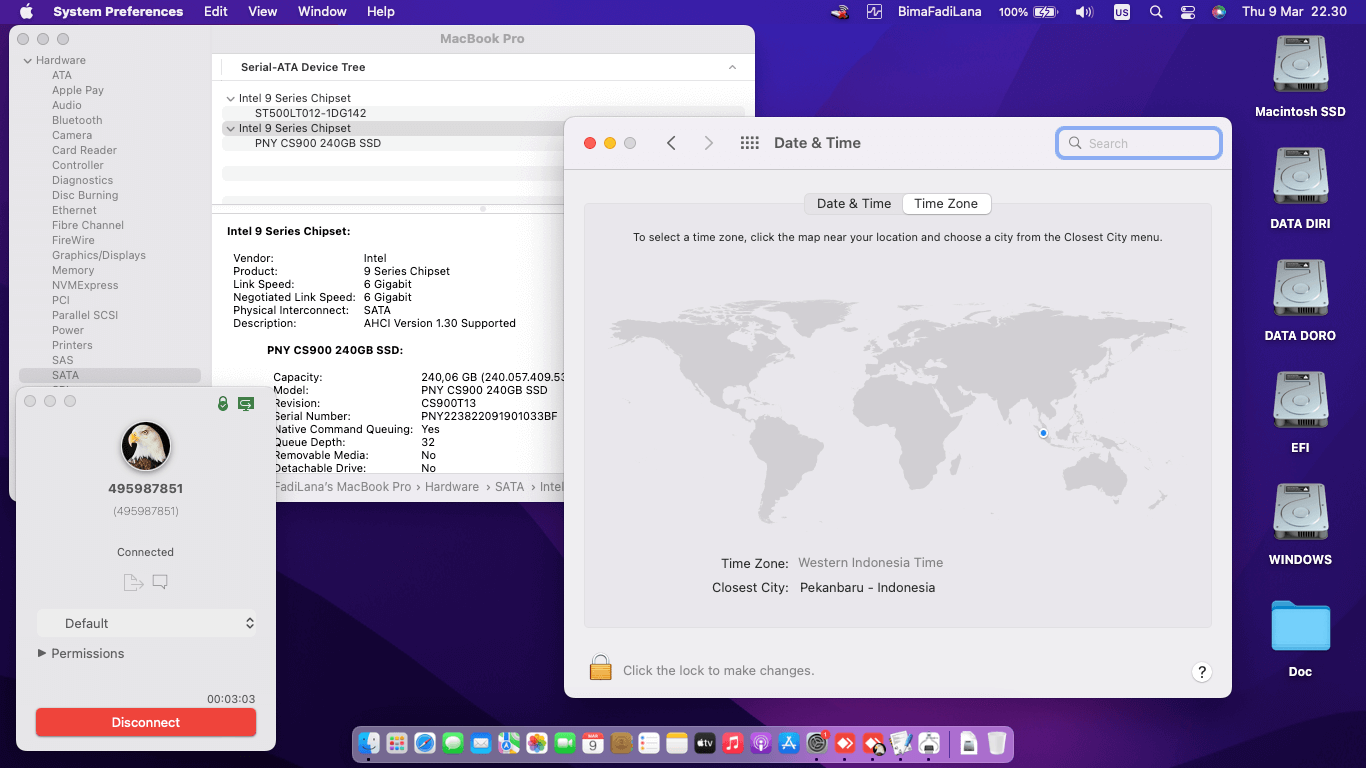Collapse the Hardware tree section

coord(27,61)
